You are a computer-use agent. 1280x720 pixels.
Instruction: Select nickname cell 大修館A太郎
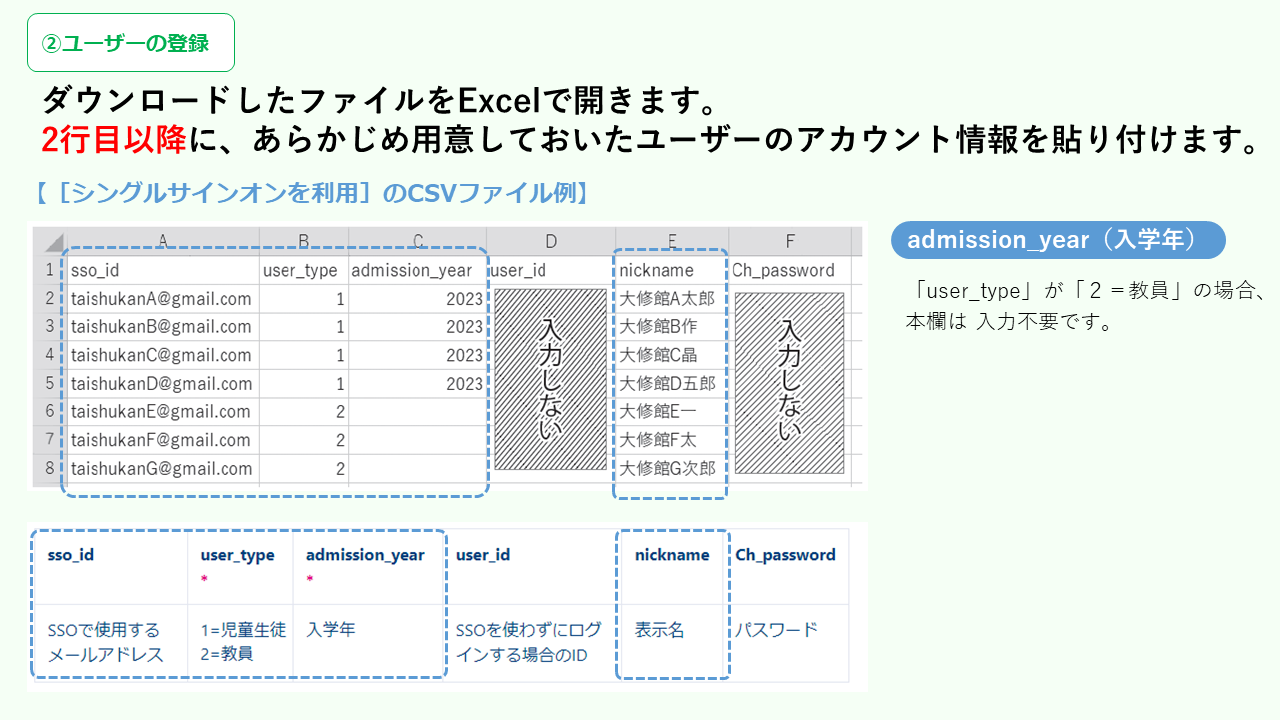[x=672, y=298]
